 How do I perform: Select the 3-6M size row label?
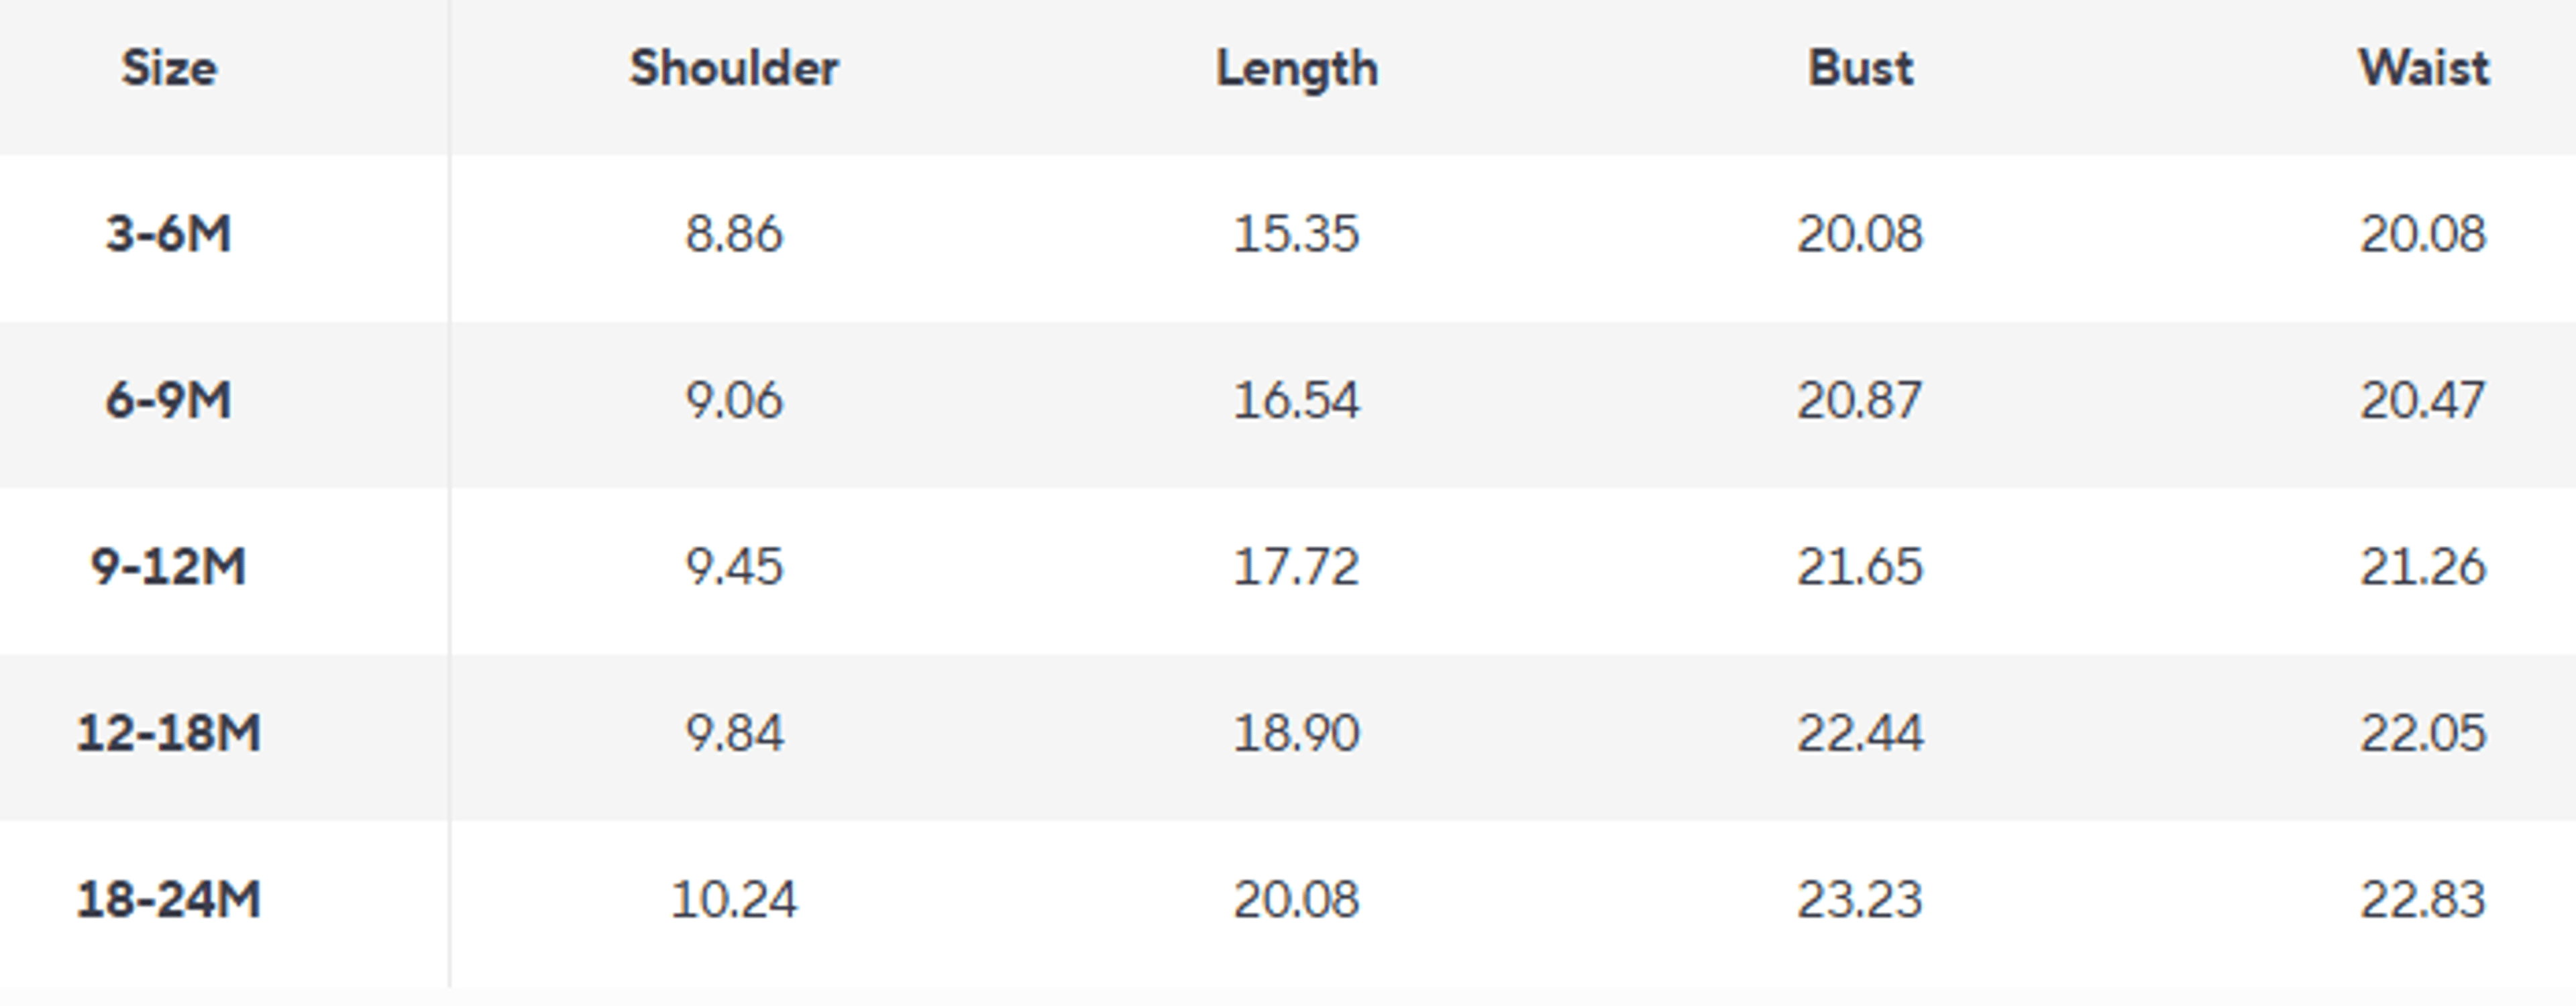169,235
